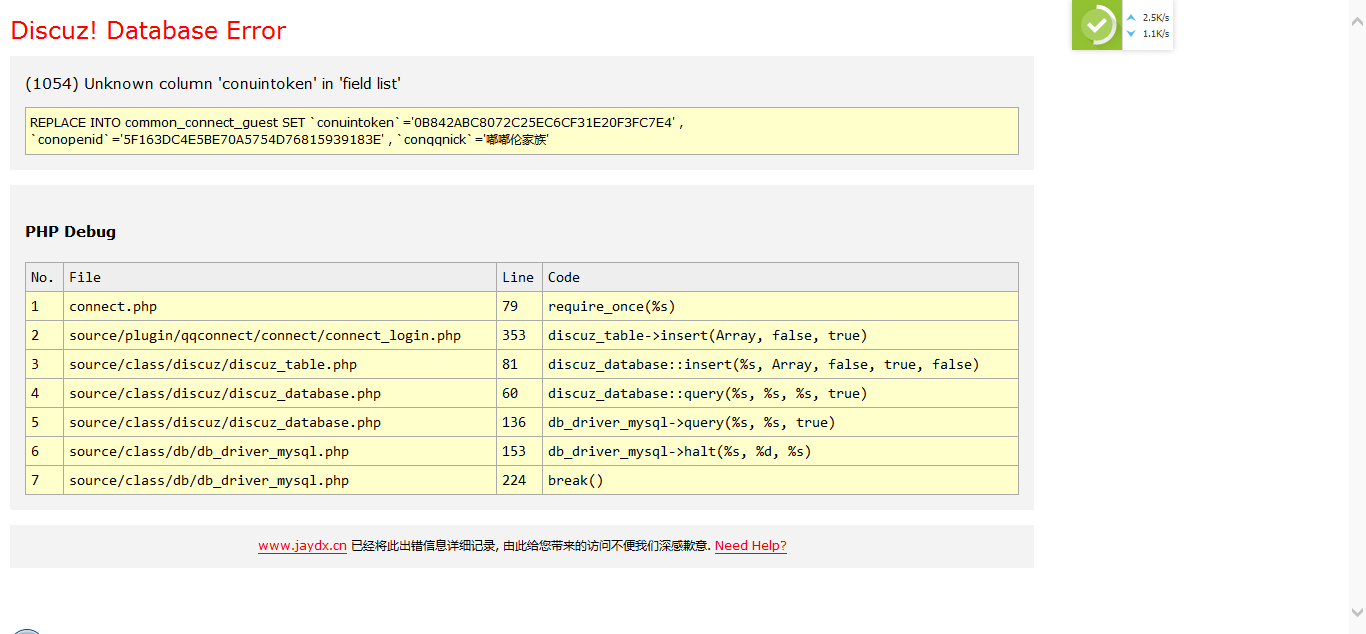The width and height of the screenshot is (1366, 634).
Task: Click the Code column header
Action: [564, 277]
